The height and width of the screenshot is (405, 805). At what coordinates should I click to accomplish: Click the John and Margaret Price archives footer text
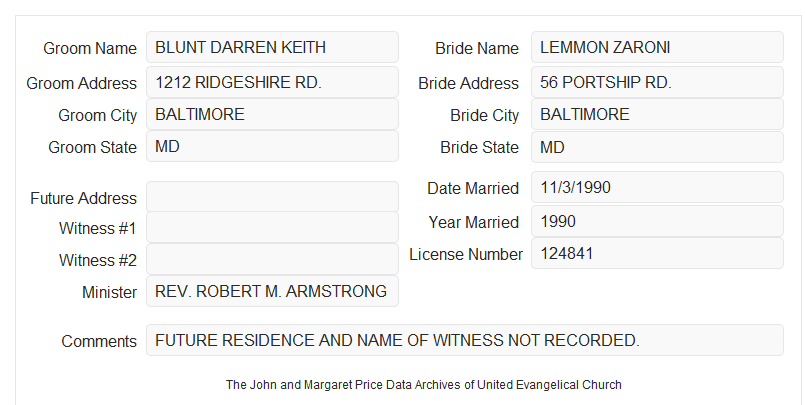424,385
